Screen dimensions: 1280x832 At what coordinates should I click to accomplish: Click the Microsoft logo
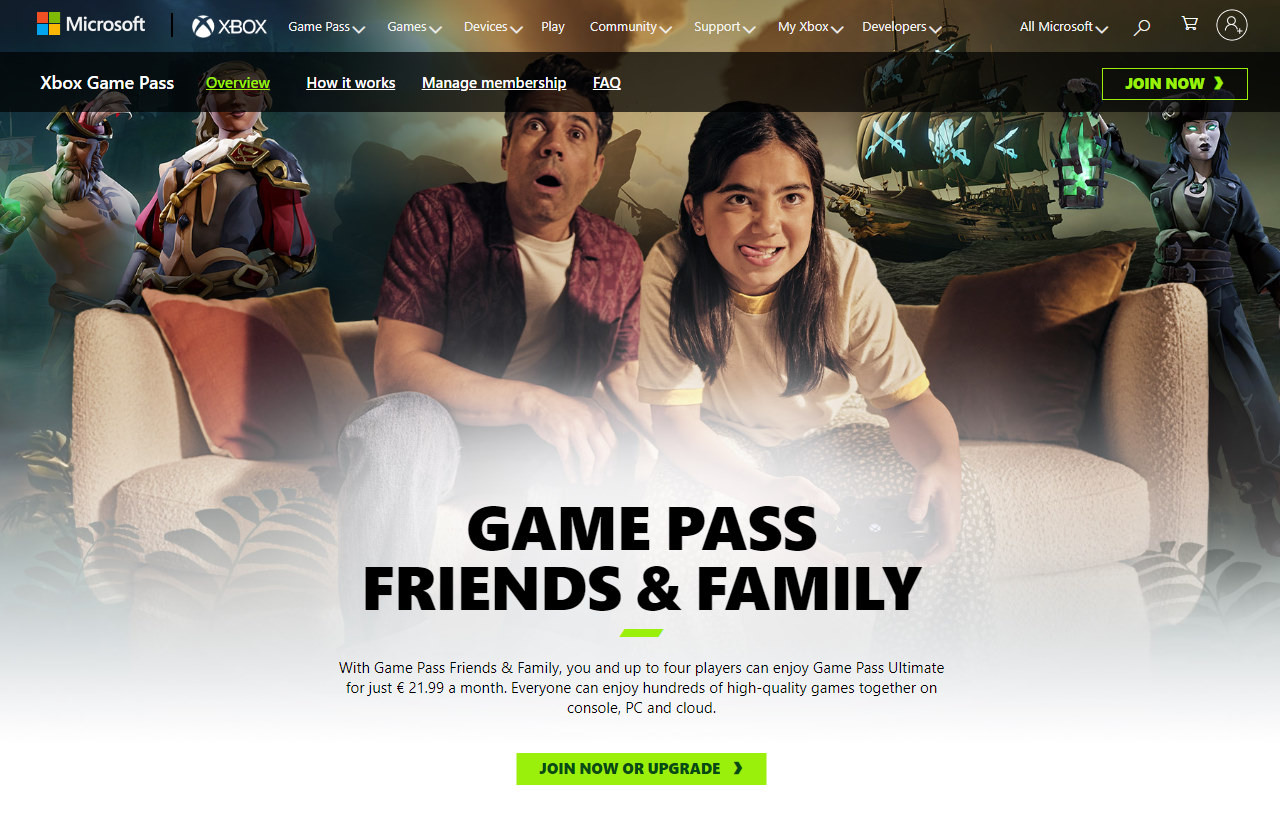[91, 24]
